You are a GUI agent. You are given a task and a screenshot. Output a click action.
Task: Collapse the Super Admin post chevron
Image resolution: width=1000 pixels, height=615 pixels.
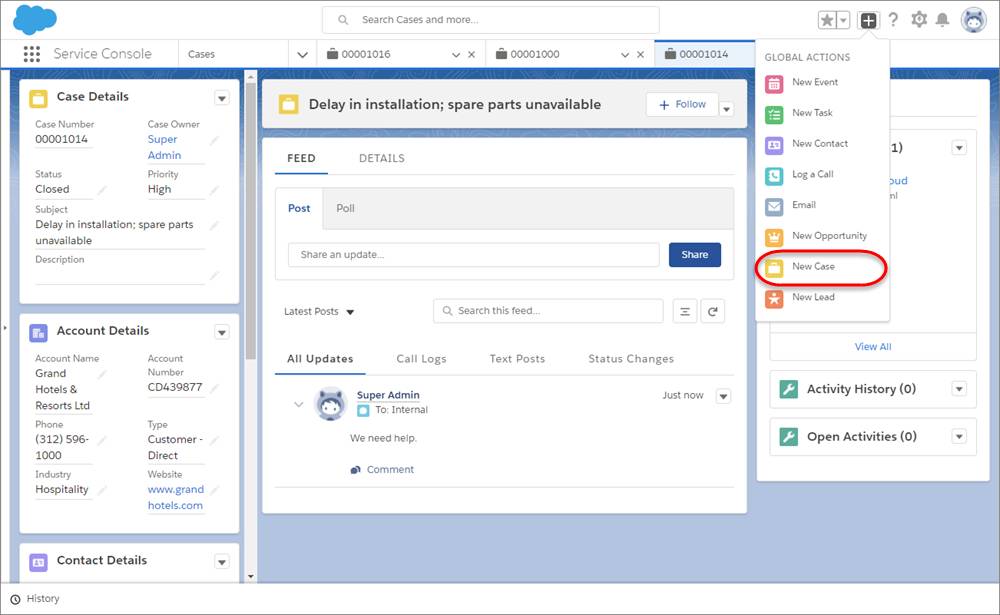click(x=298, y=404)
